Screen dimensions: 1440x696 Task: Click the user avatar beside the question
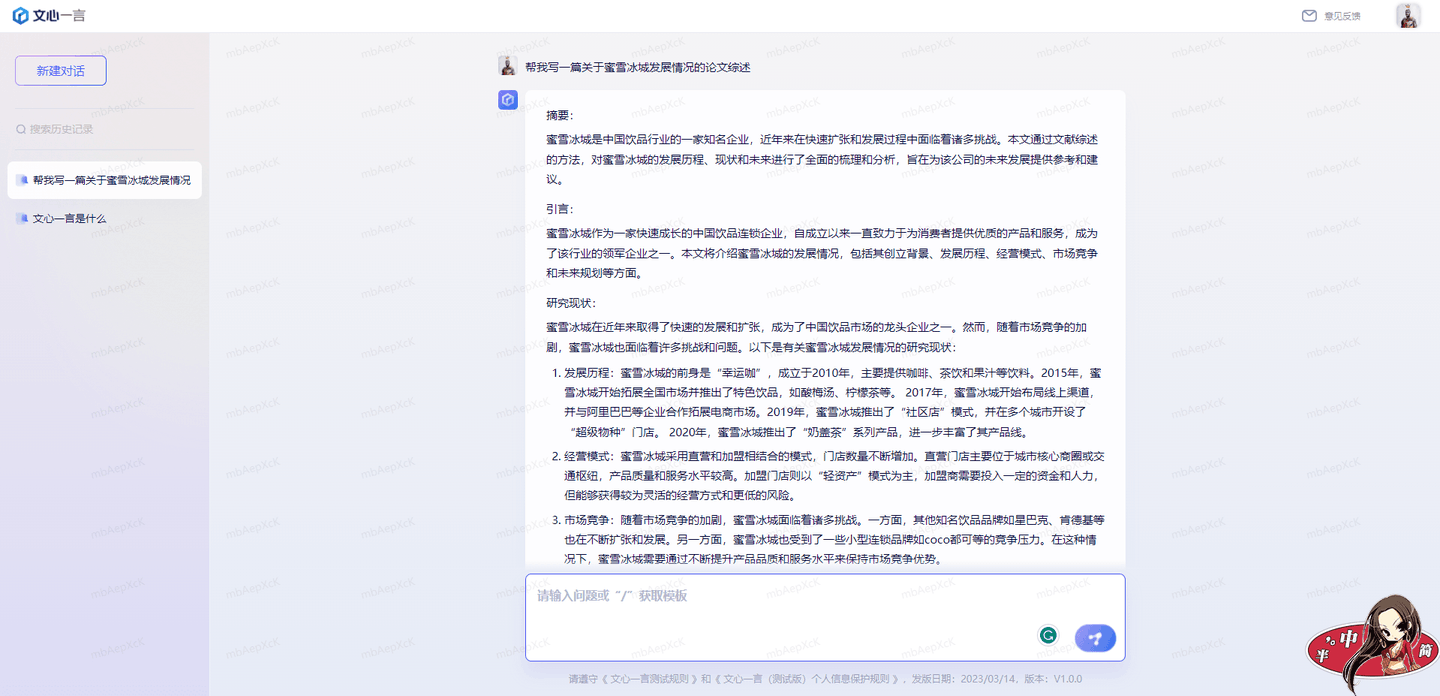[x=508, y=66]
